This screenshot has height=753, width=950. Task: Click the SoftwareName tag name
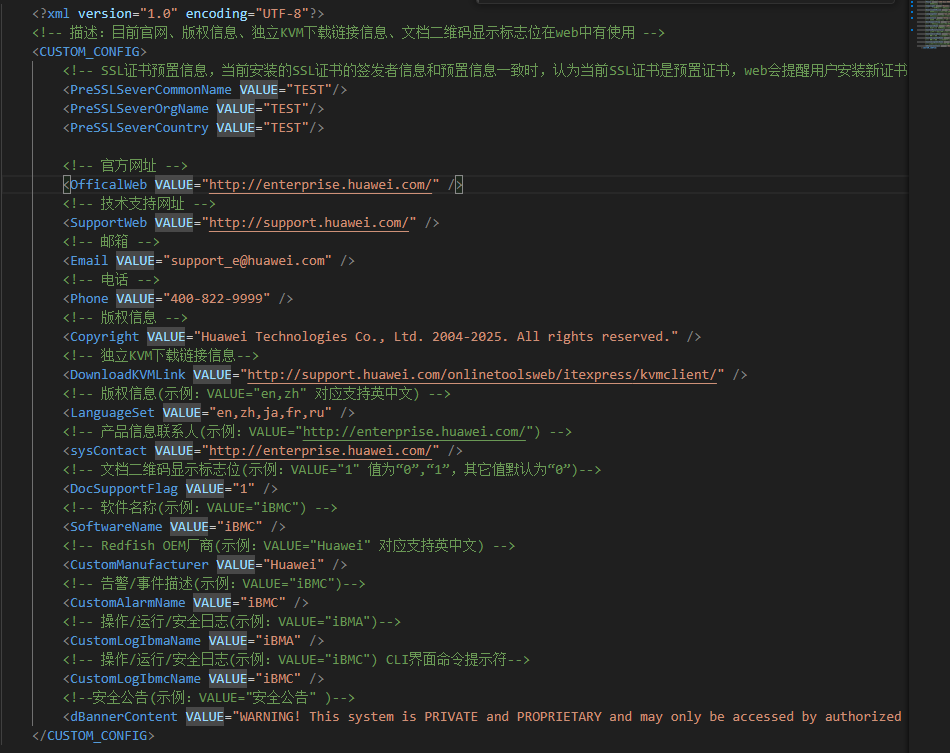tap(116, 527)
